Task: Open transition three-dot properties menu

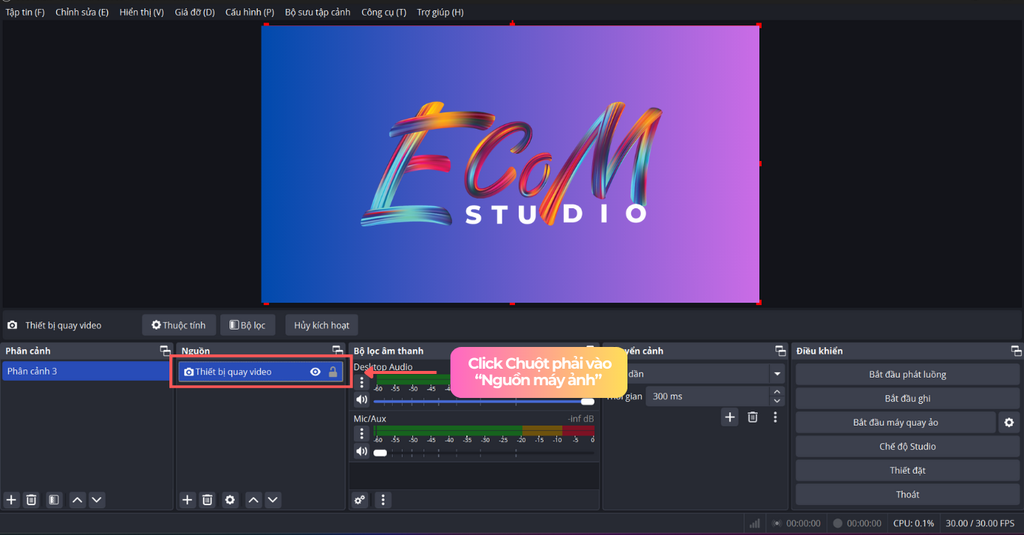Action: pyautogui.click(x=775, y=417)
